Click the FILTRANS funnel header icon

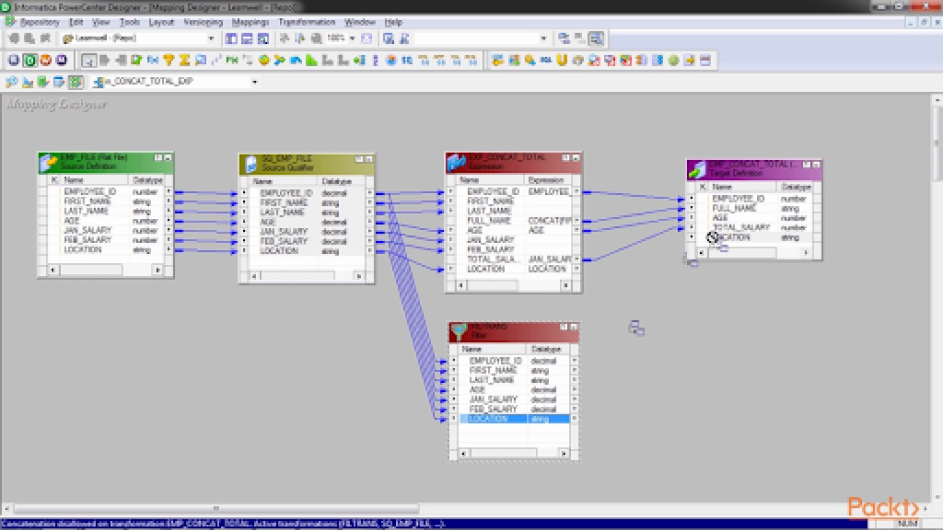[x=459, y=331]
